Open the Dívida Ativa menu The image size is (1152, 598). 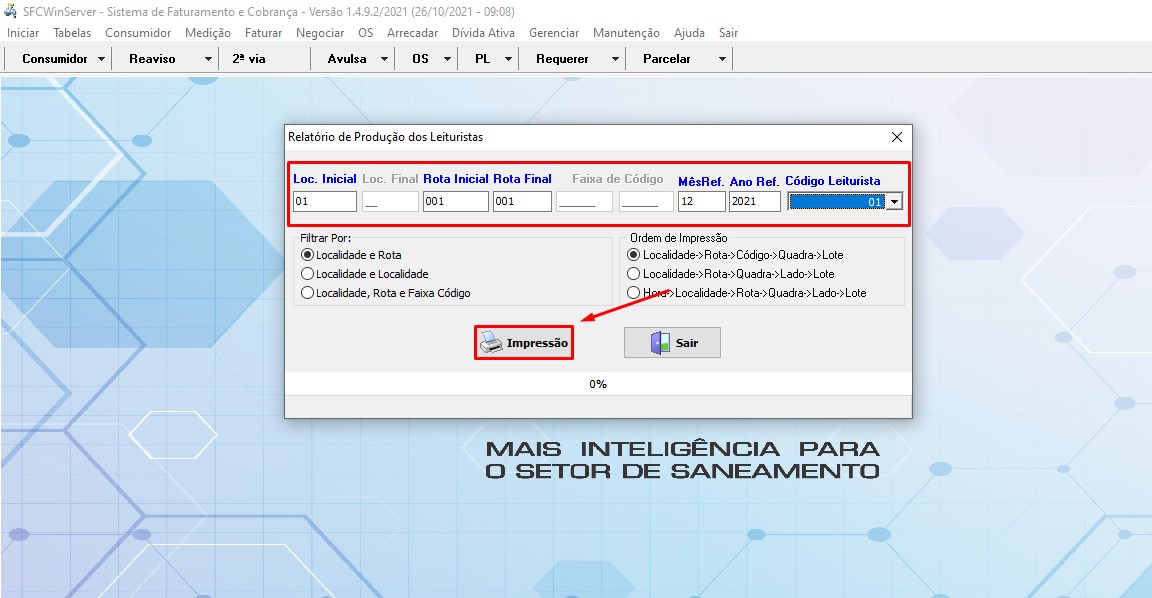pos(483,33)
